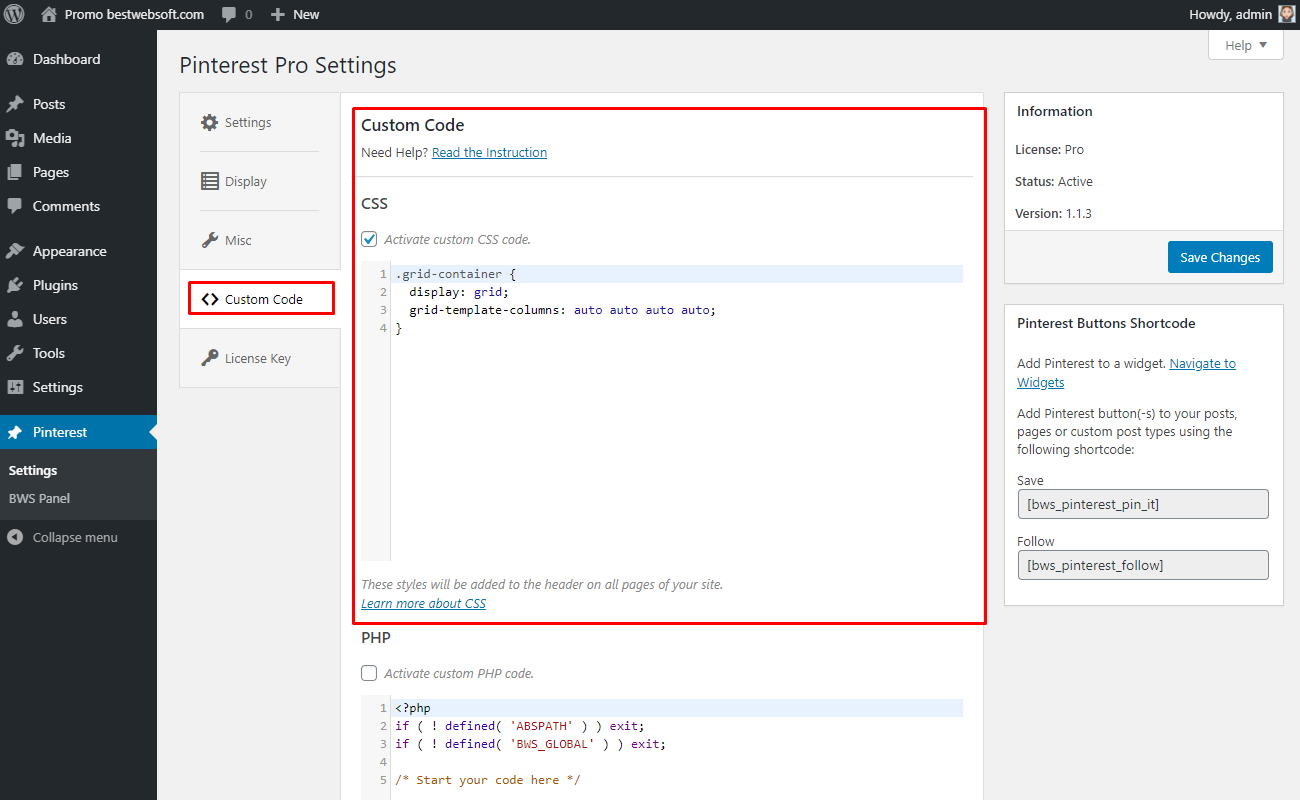The image size is (1300, 800).
Task: Click the Tools wrench icon in sidebar
Action: (15, 353)
